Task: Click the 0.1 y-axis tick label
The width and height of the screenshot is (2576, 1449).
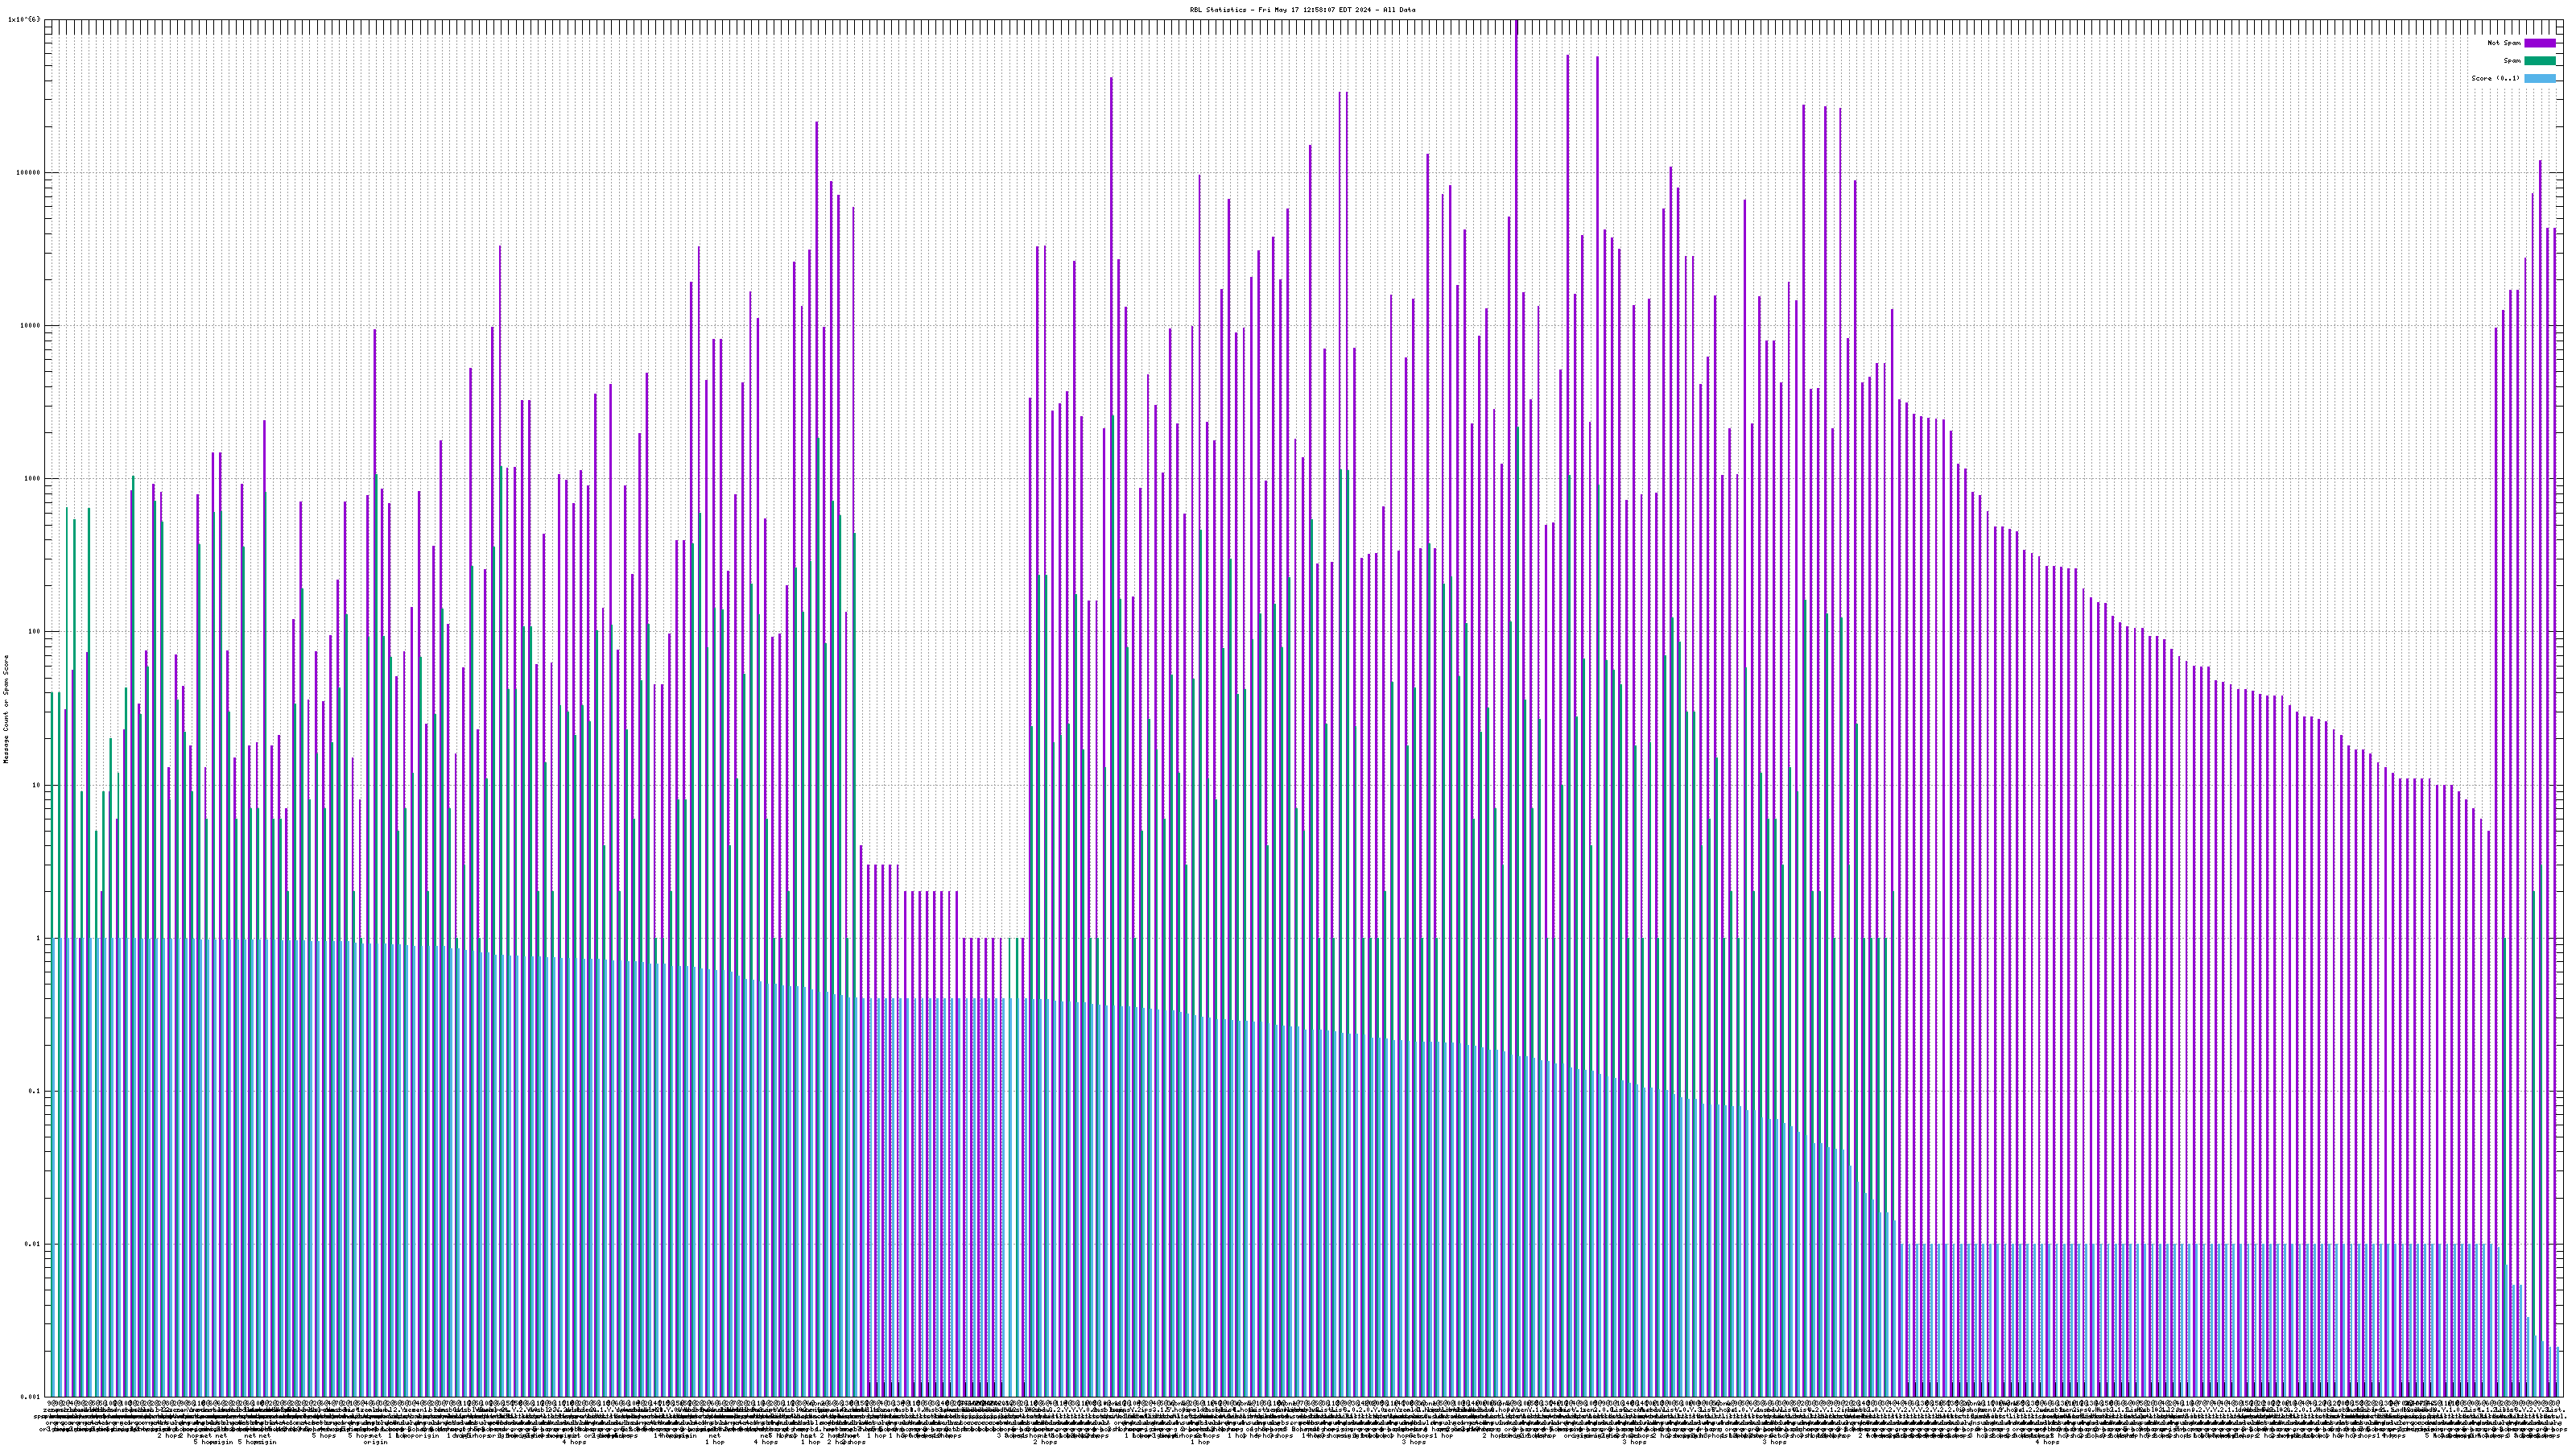Action: (34, 1091)
